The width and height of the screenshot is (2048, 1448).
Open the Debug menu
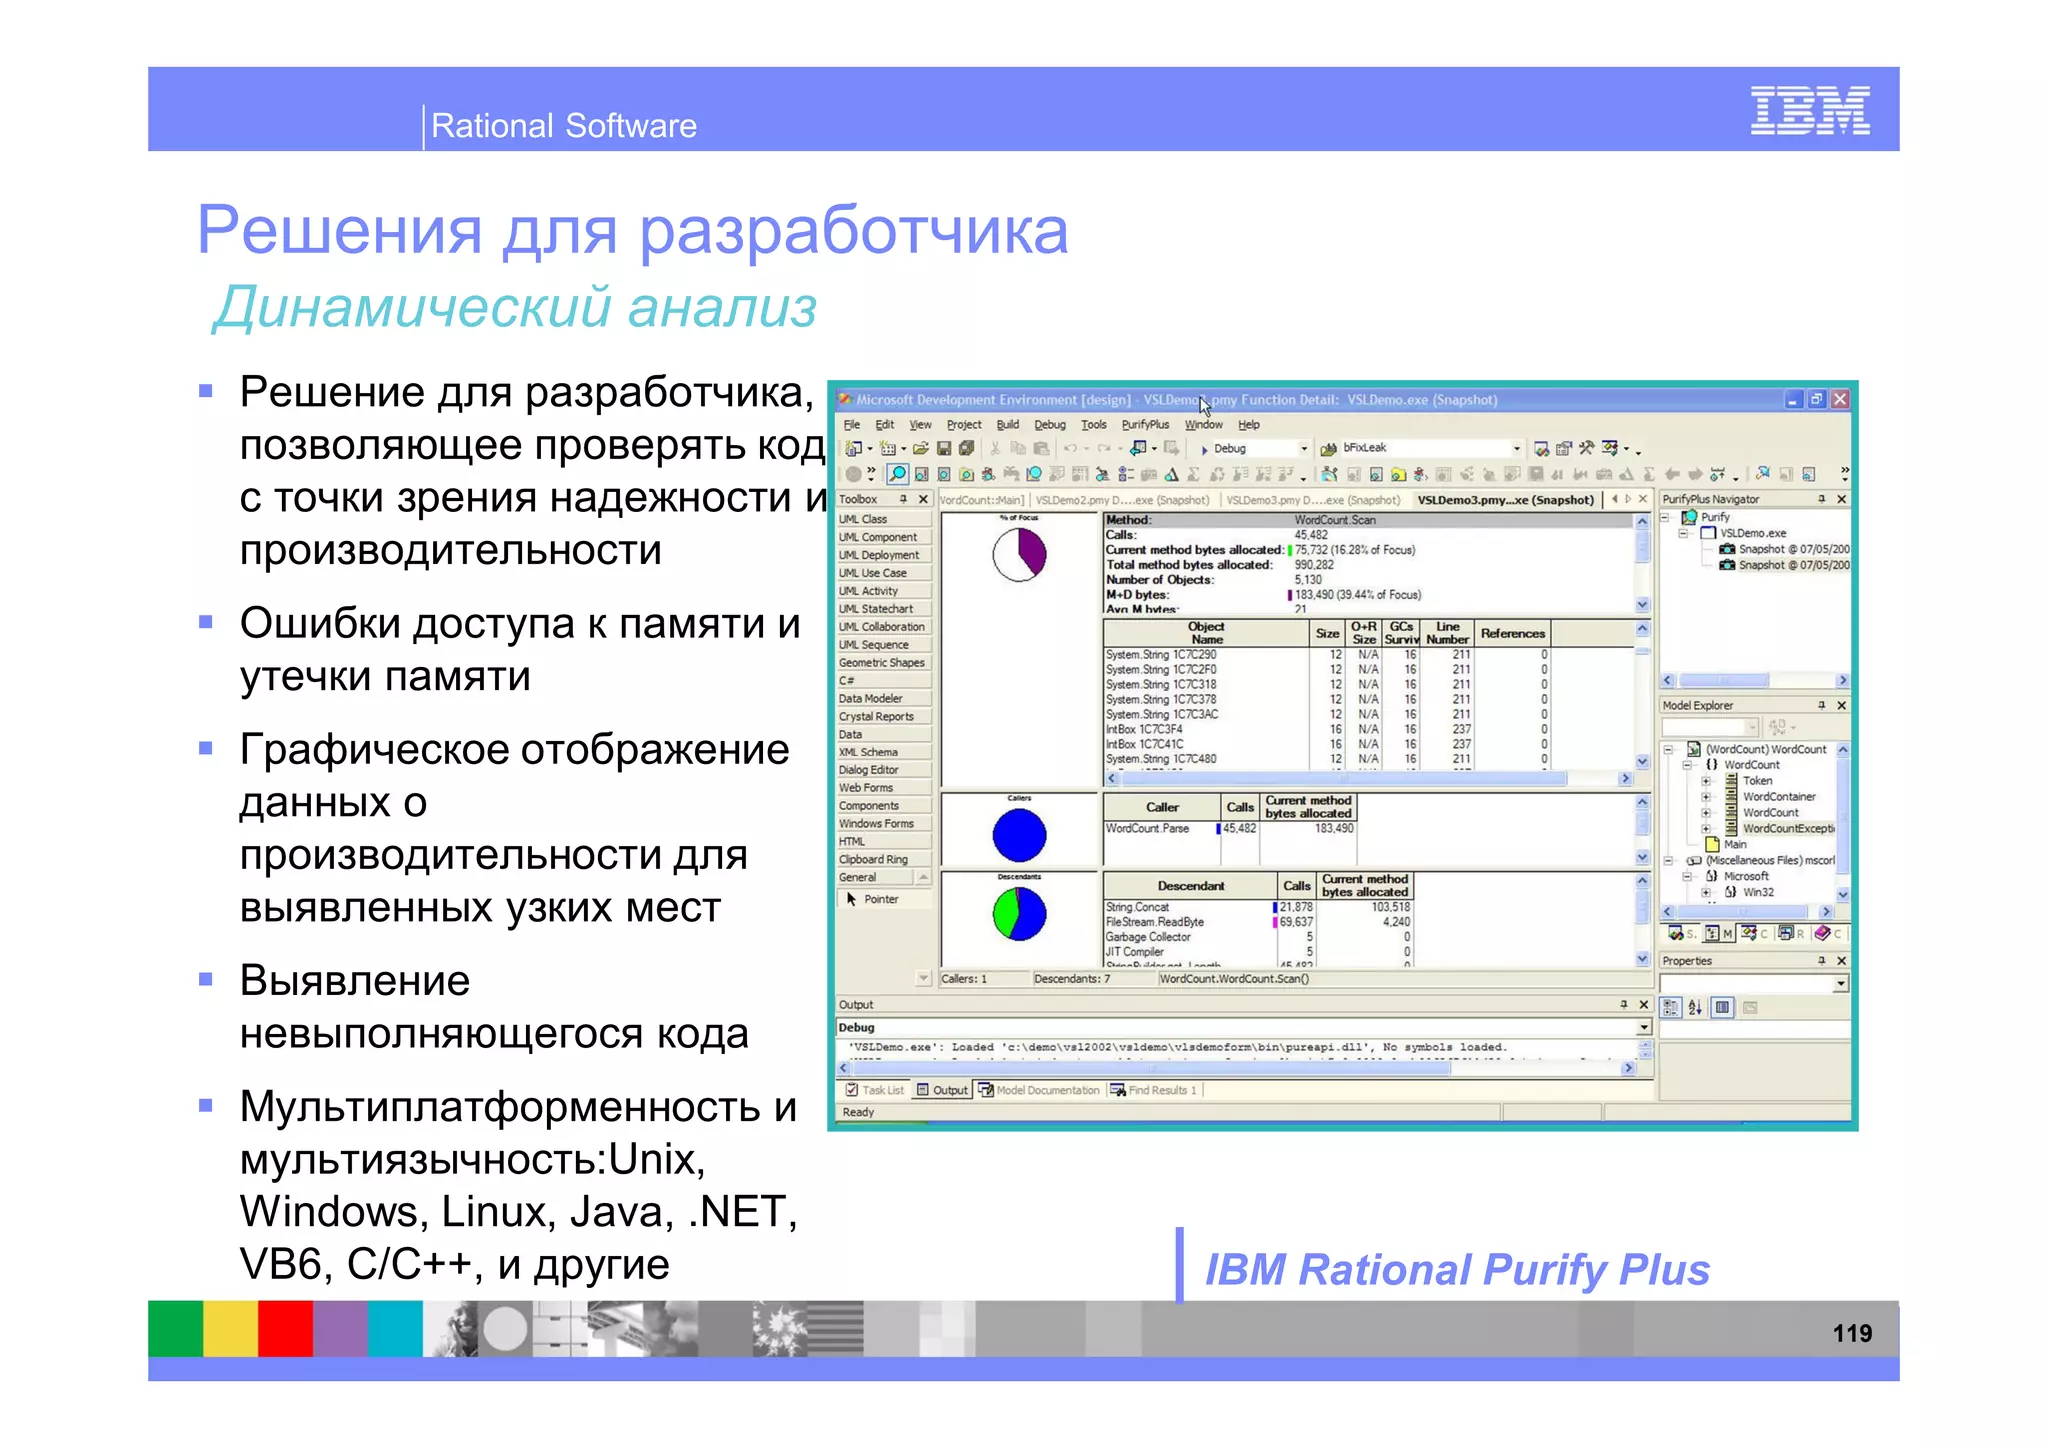click(1050, 425)
